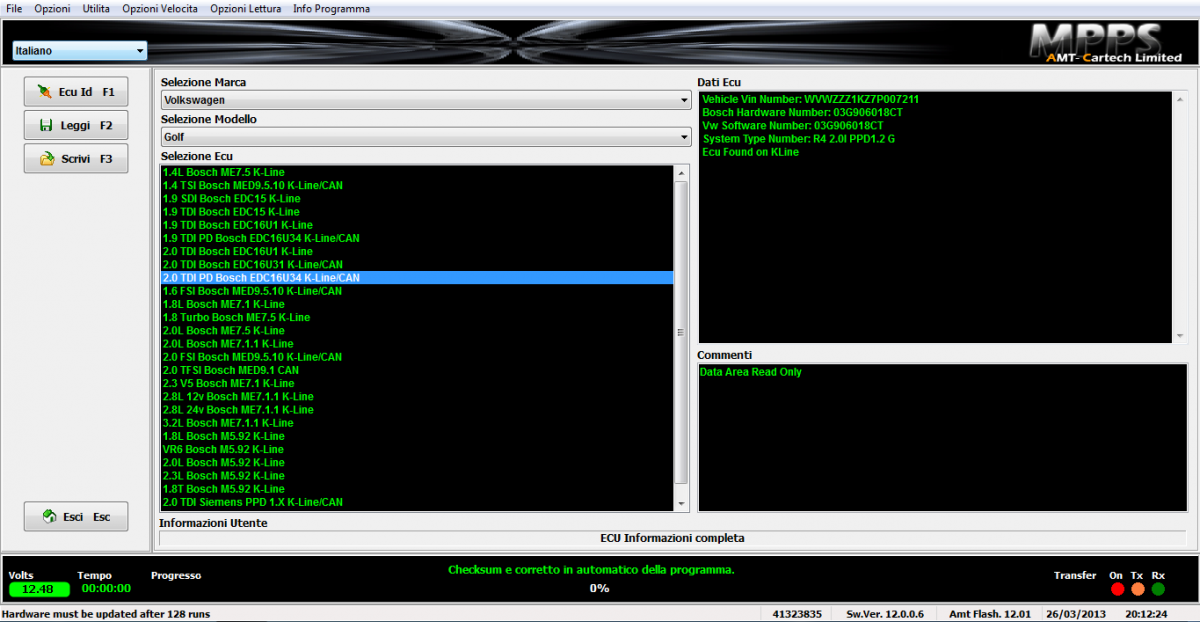Select 2.0 TFSI Bosch MED9.1 CAN
The width and height of the screenshot is (1200, 622).
click(418, 370)
